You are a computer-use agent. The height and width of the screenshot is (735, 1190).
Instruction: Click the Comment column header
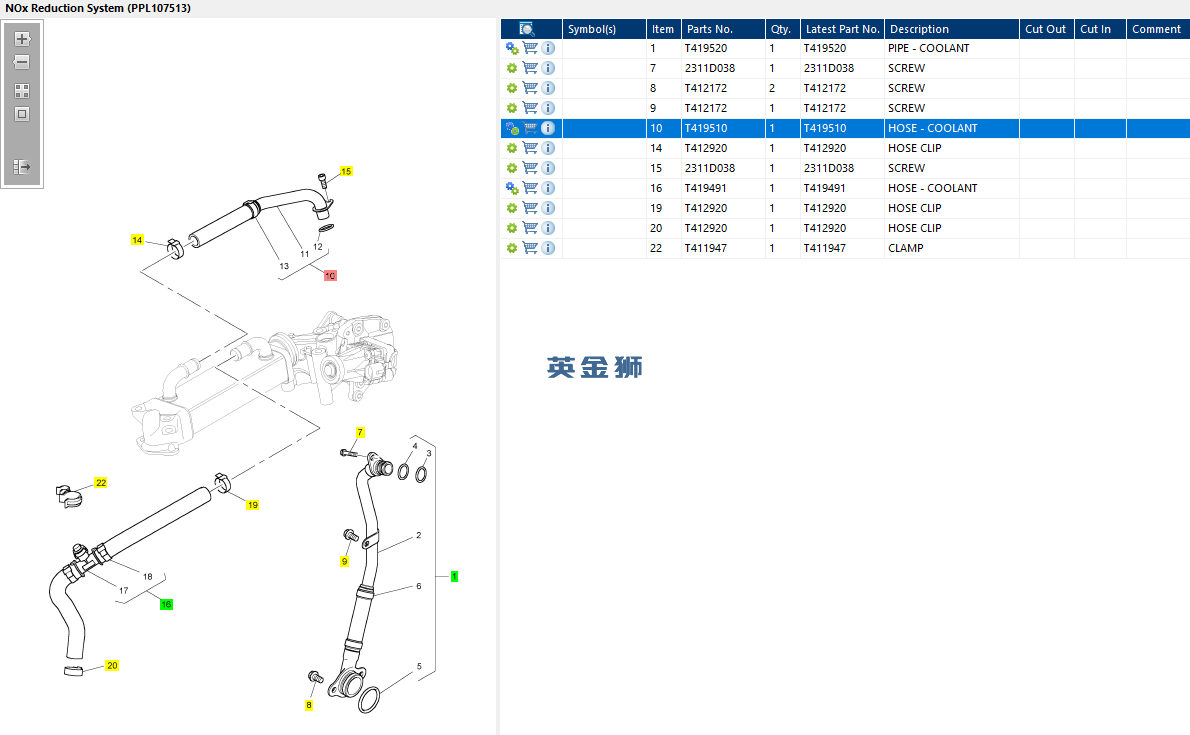pyautogui.click(x=1157, y=29)
